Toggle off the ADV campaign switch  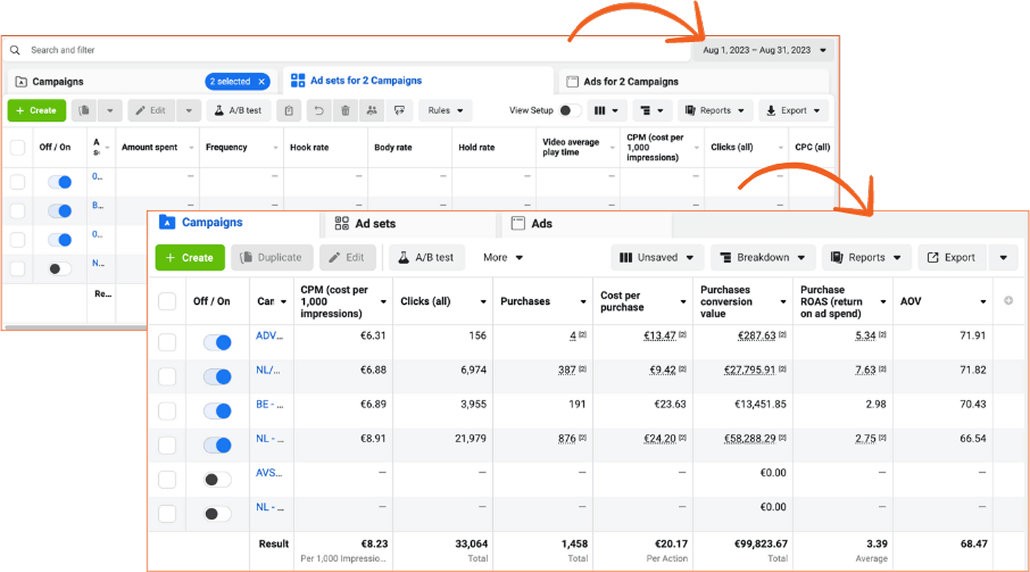[217, 342]
